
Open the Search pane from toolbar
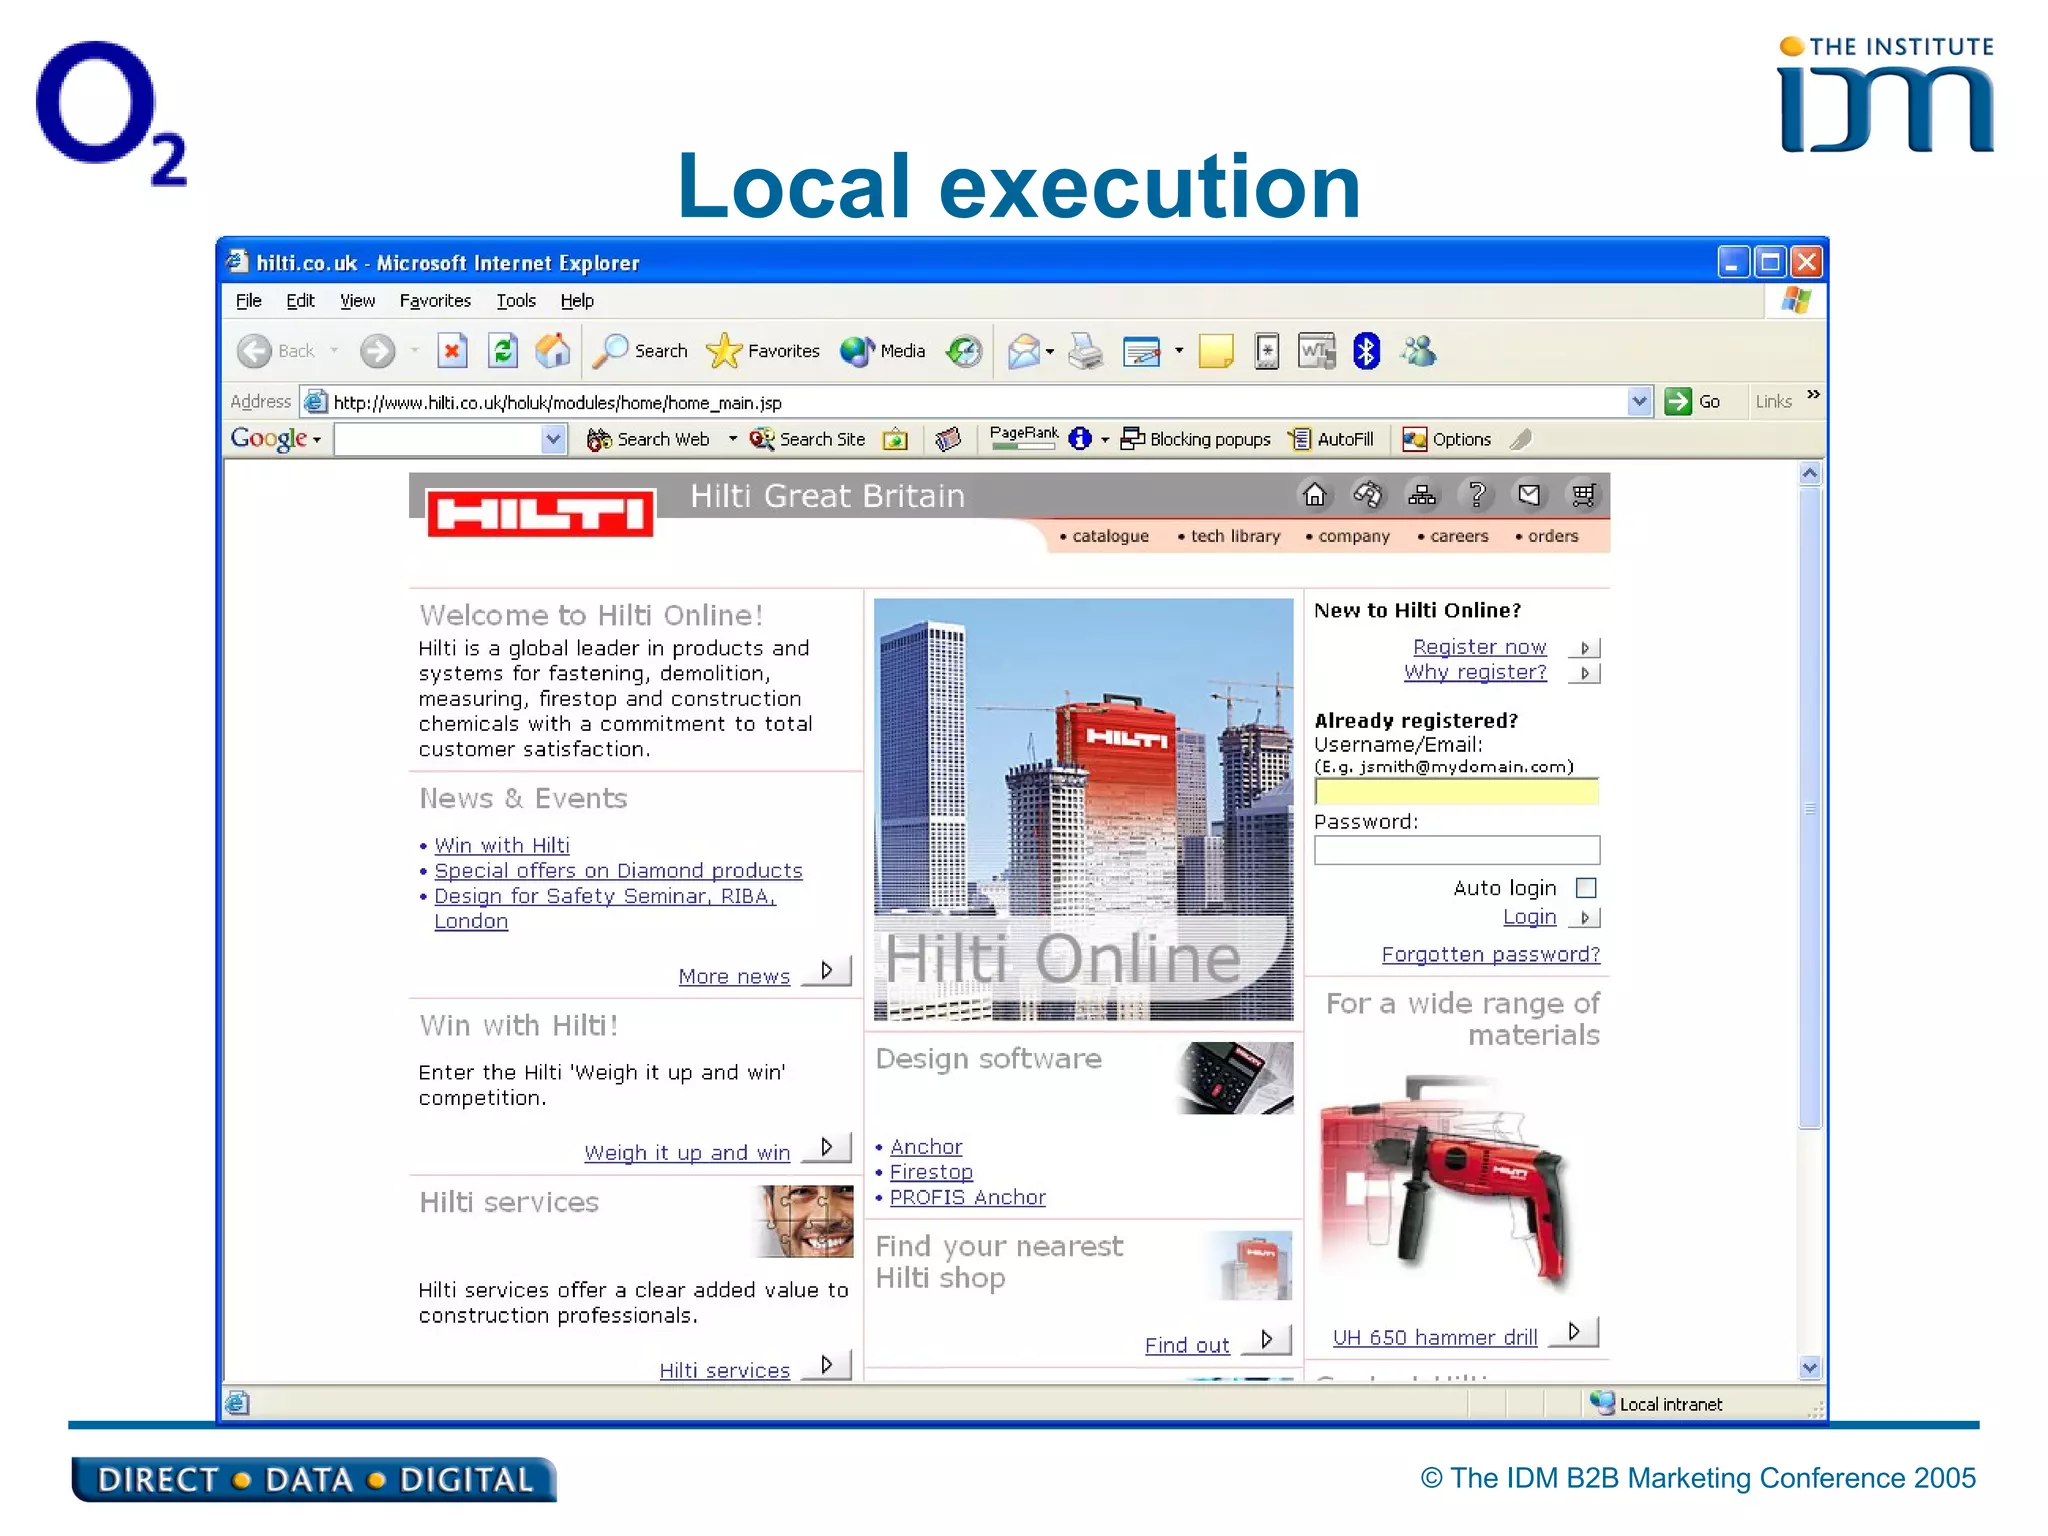pos(640,351)
